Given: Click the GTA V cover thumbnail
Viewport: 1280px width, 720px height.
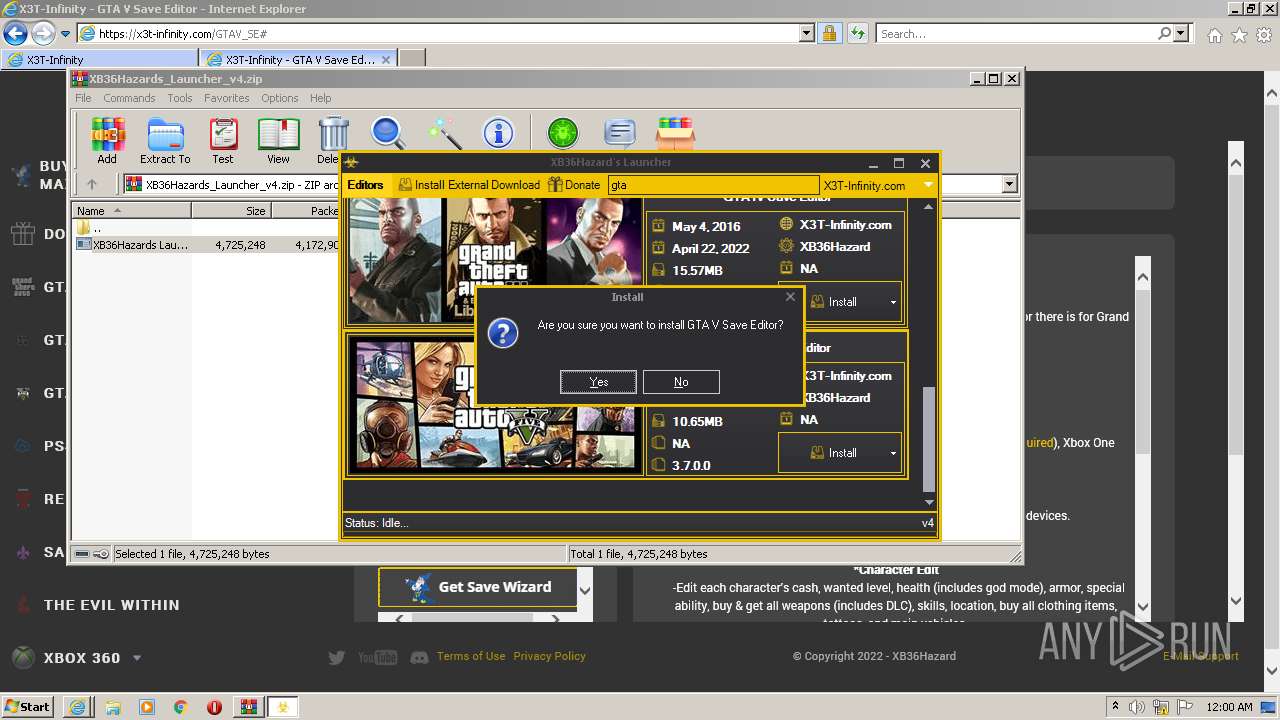Looking at the screenshot, I should 495,403.
